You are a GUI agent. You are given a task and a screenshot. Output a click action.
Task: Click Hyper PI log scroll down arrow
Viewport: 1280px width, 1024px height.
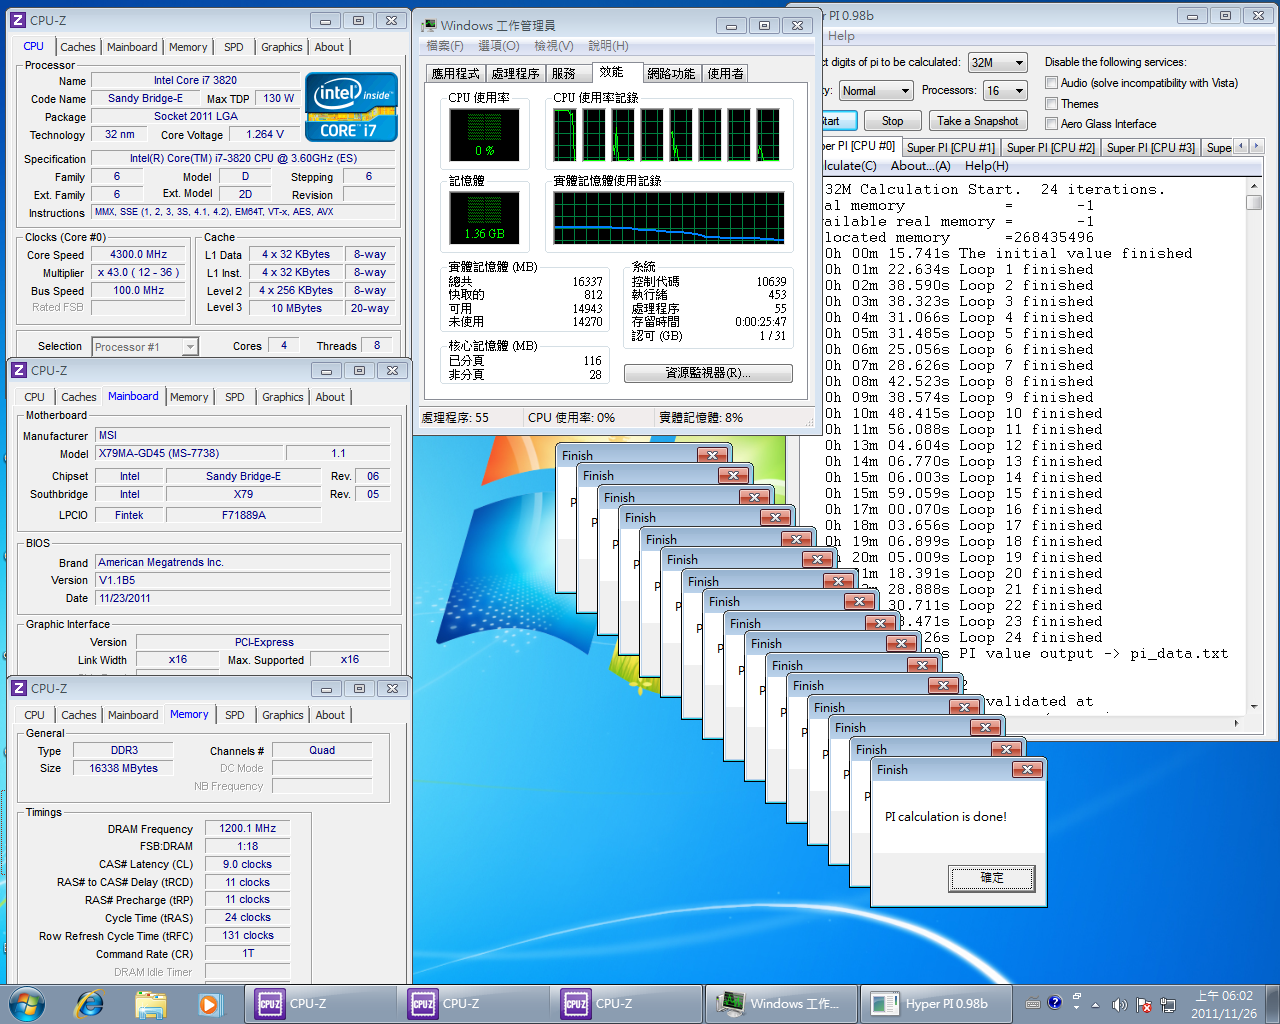tap(1254, 705)
